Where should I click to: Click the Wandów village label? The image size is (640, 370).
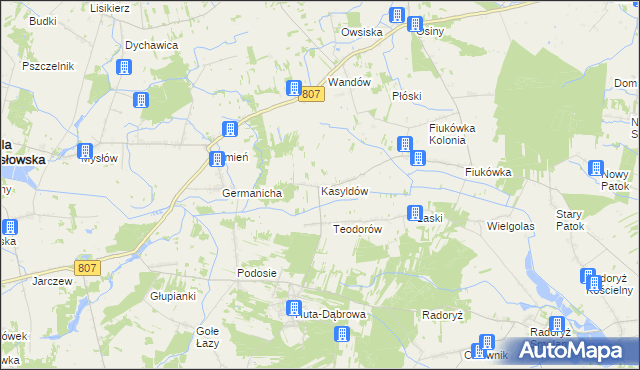tap(349, 82)
